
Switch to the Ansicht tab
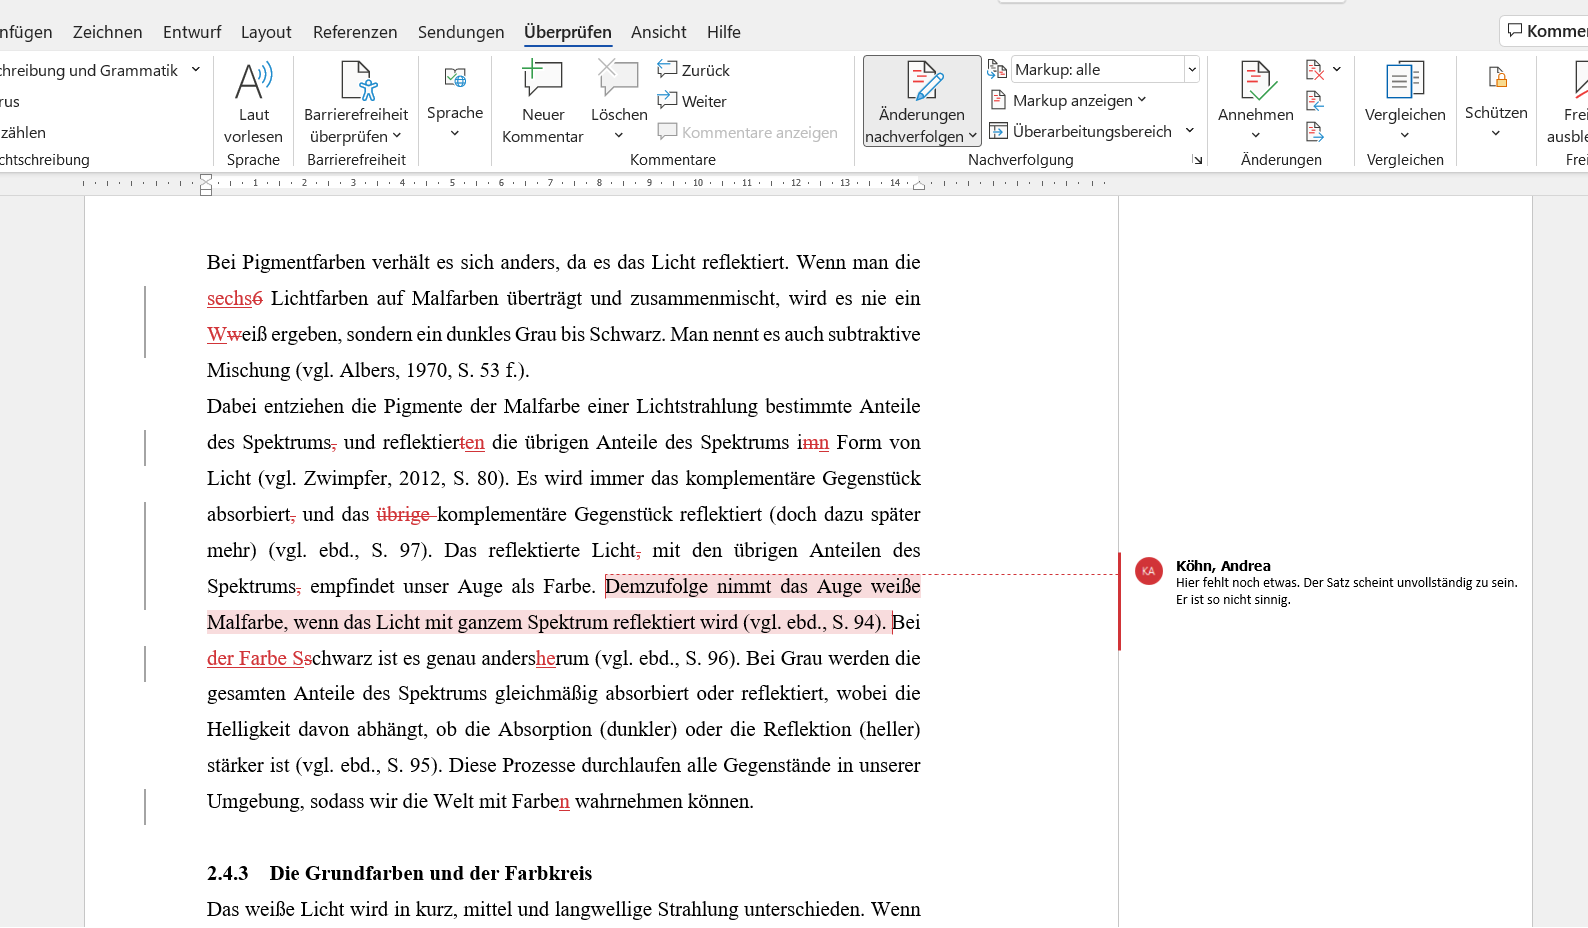tap(658, 32)
